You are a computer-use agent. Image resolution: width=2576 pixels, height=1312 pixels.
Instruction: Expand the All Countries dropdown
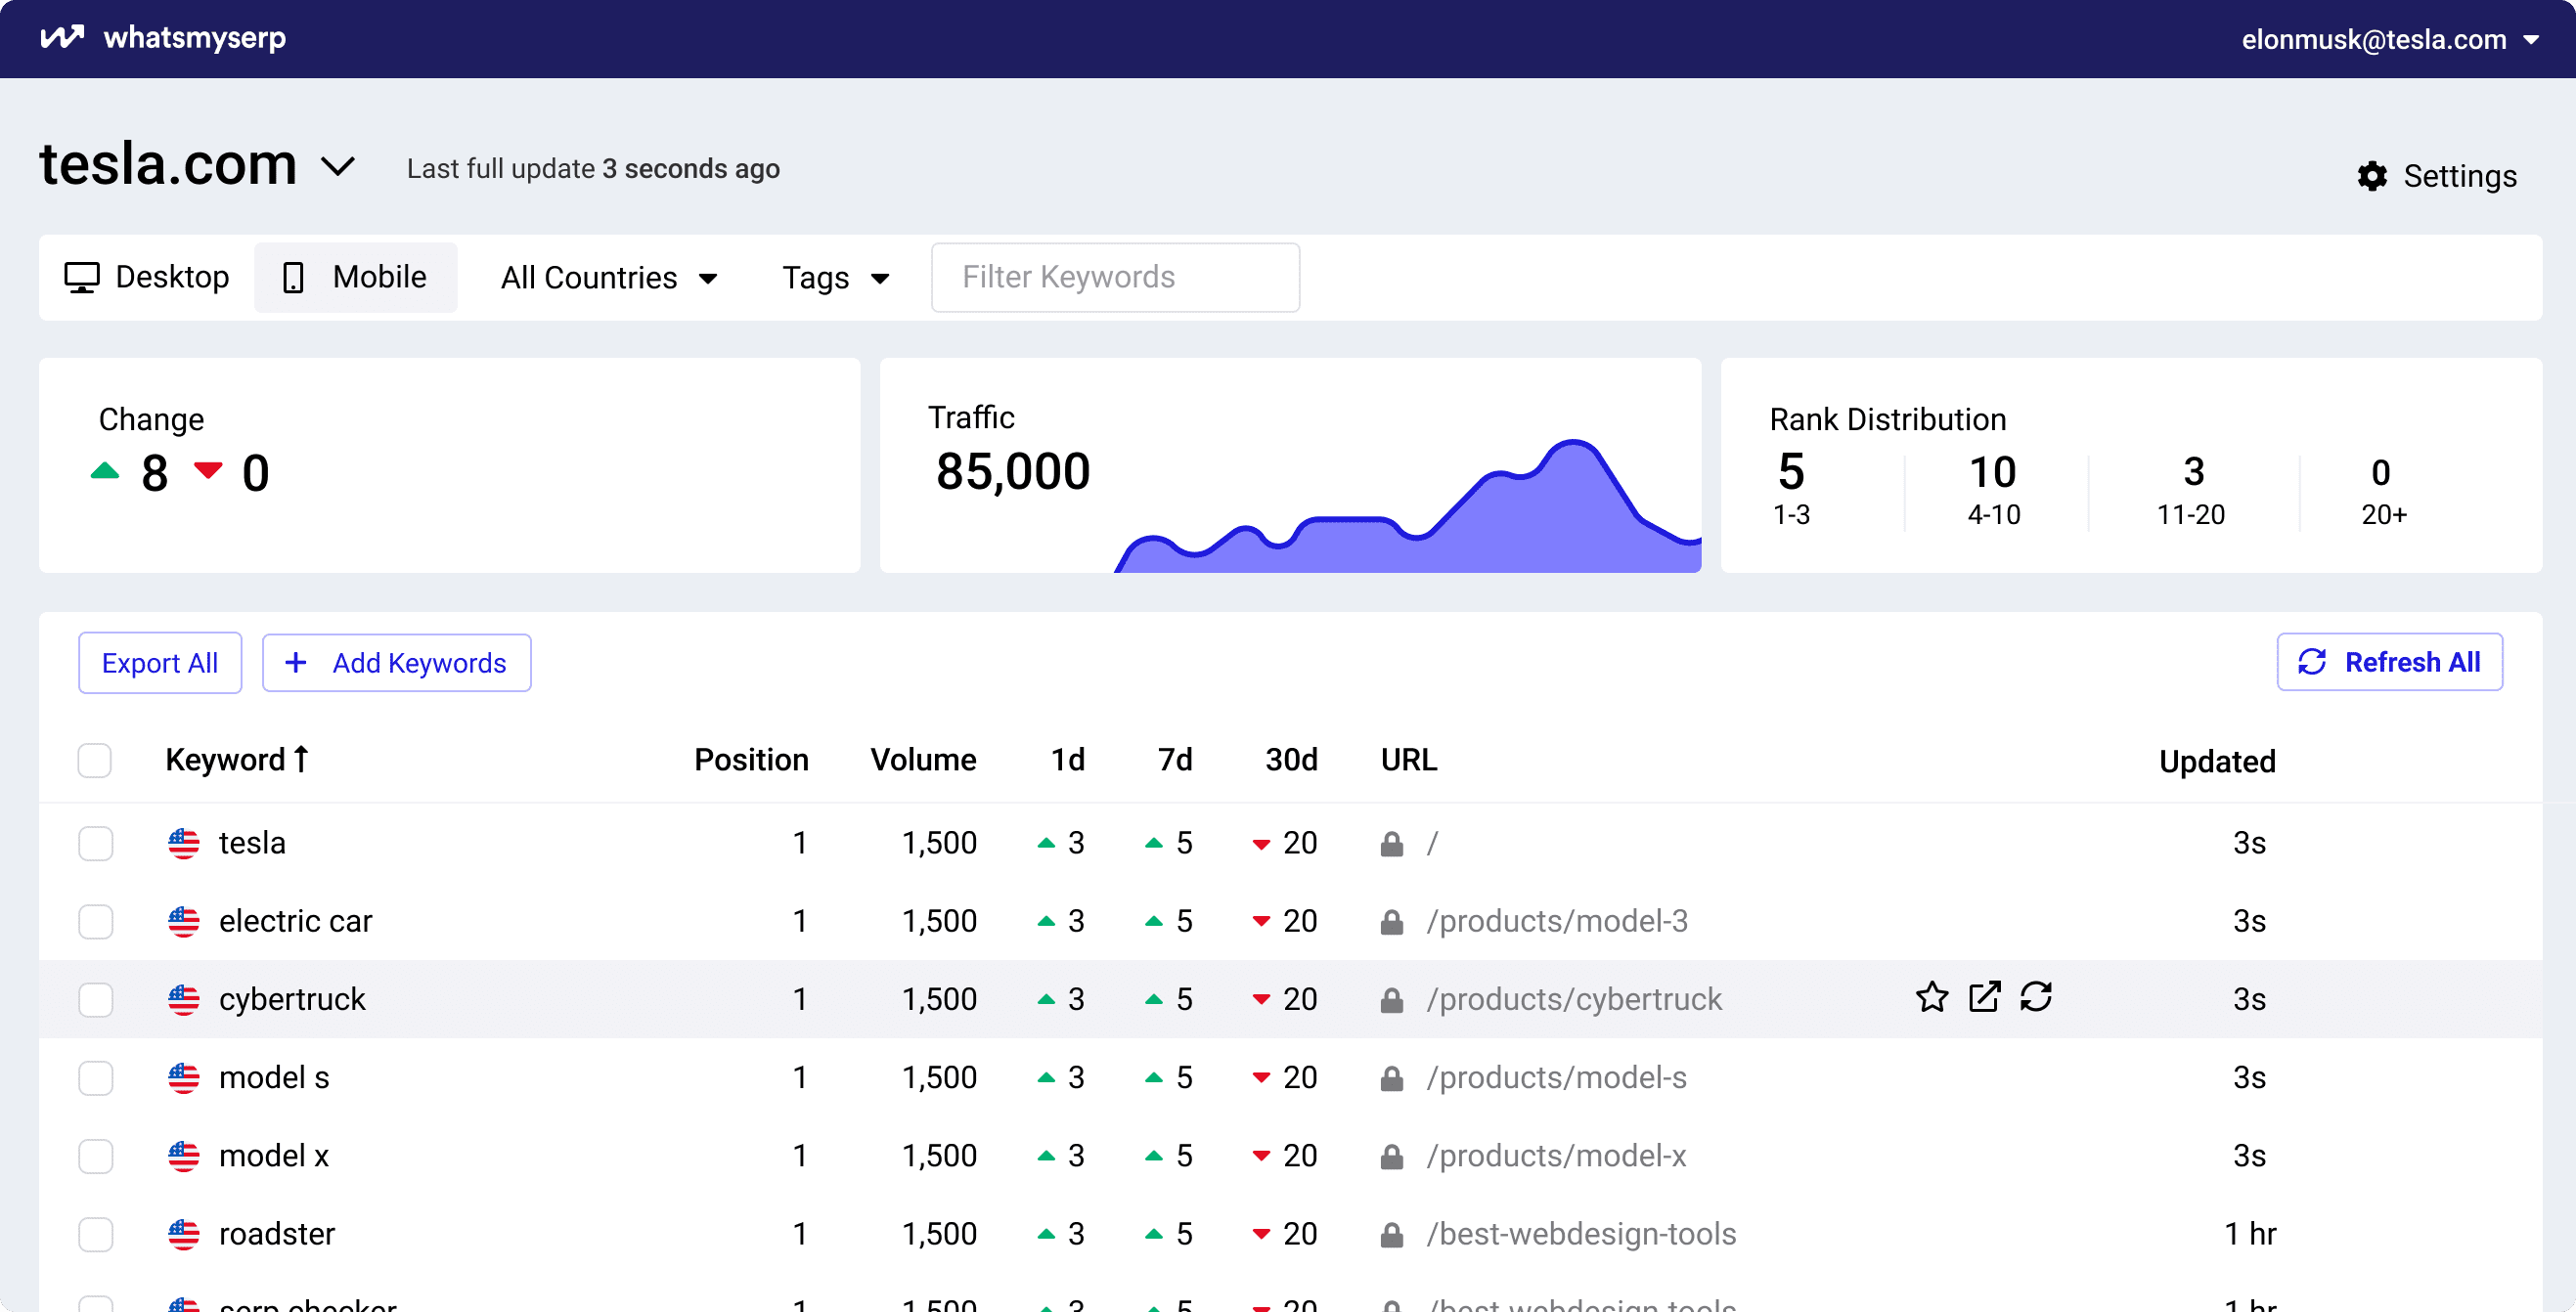[x=607, y=276]
